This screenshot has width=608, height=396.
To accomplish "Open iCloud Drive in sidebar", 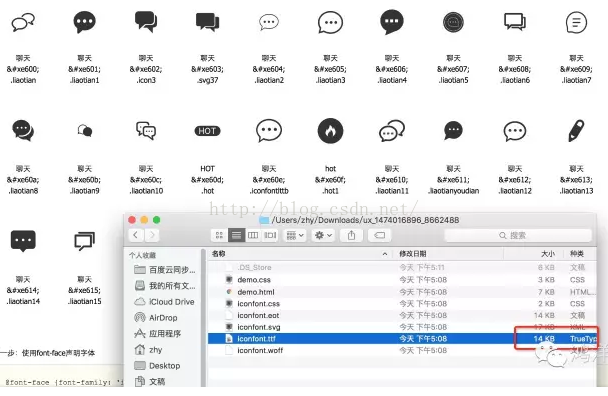I will pyautogui.click(x=164, y=302).
